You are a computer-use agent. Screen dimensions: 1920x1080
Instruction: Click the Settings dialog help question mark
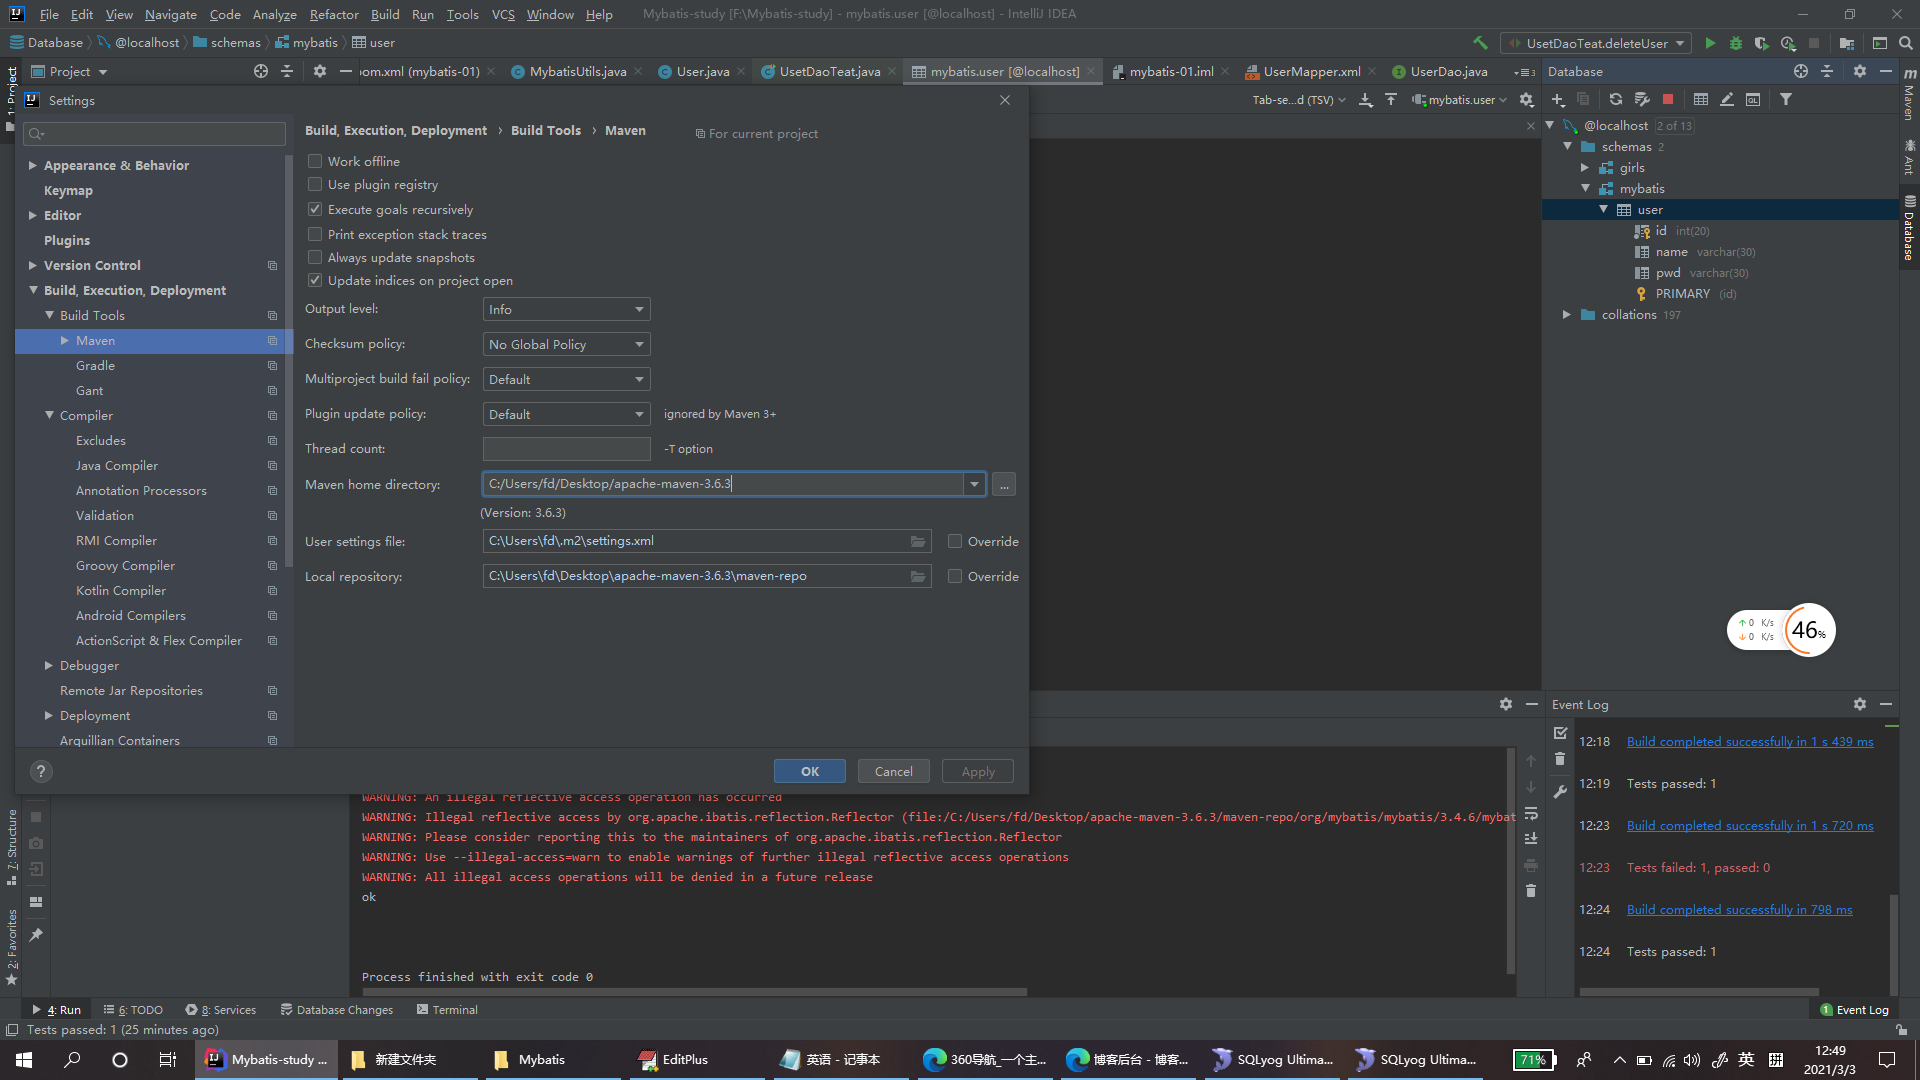pos(40,771)
